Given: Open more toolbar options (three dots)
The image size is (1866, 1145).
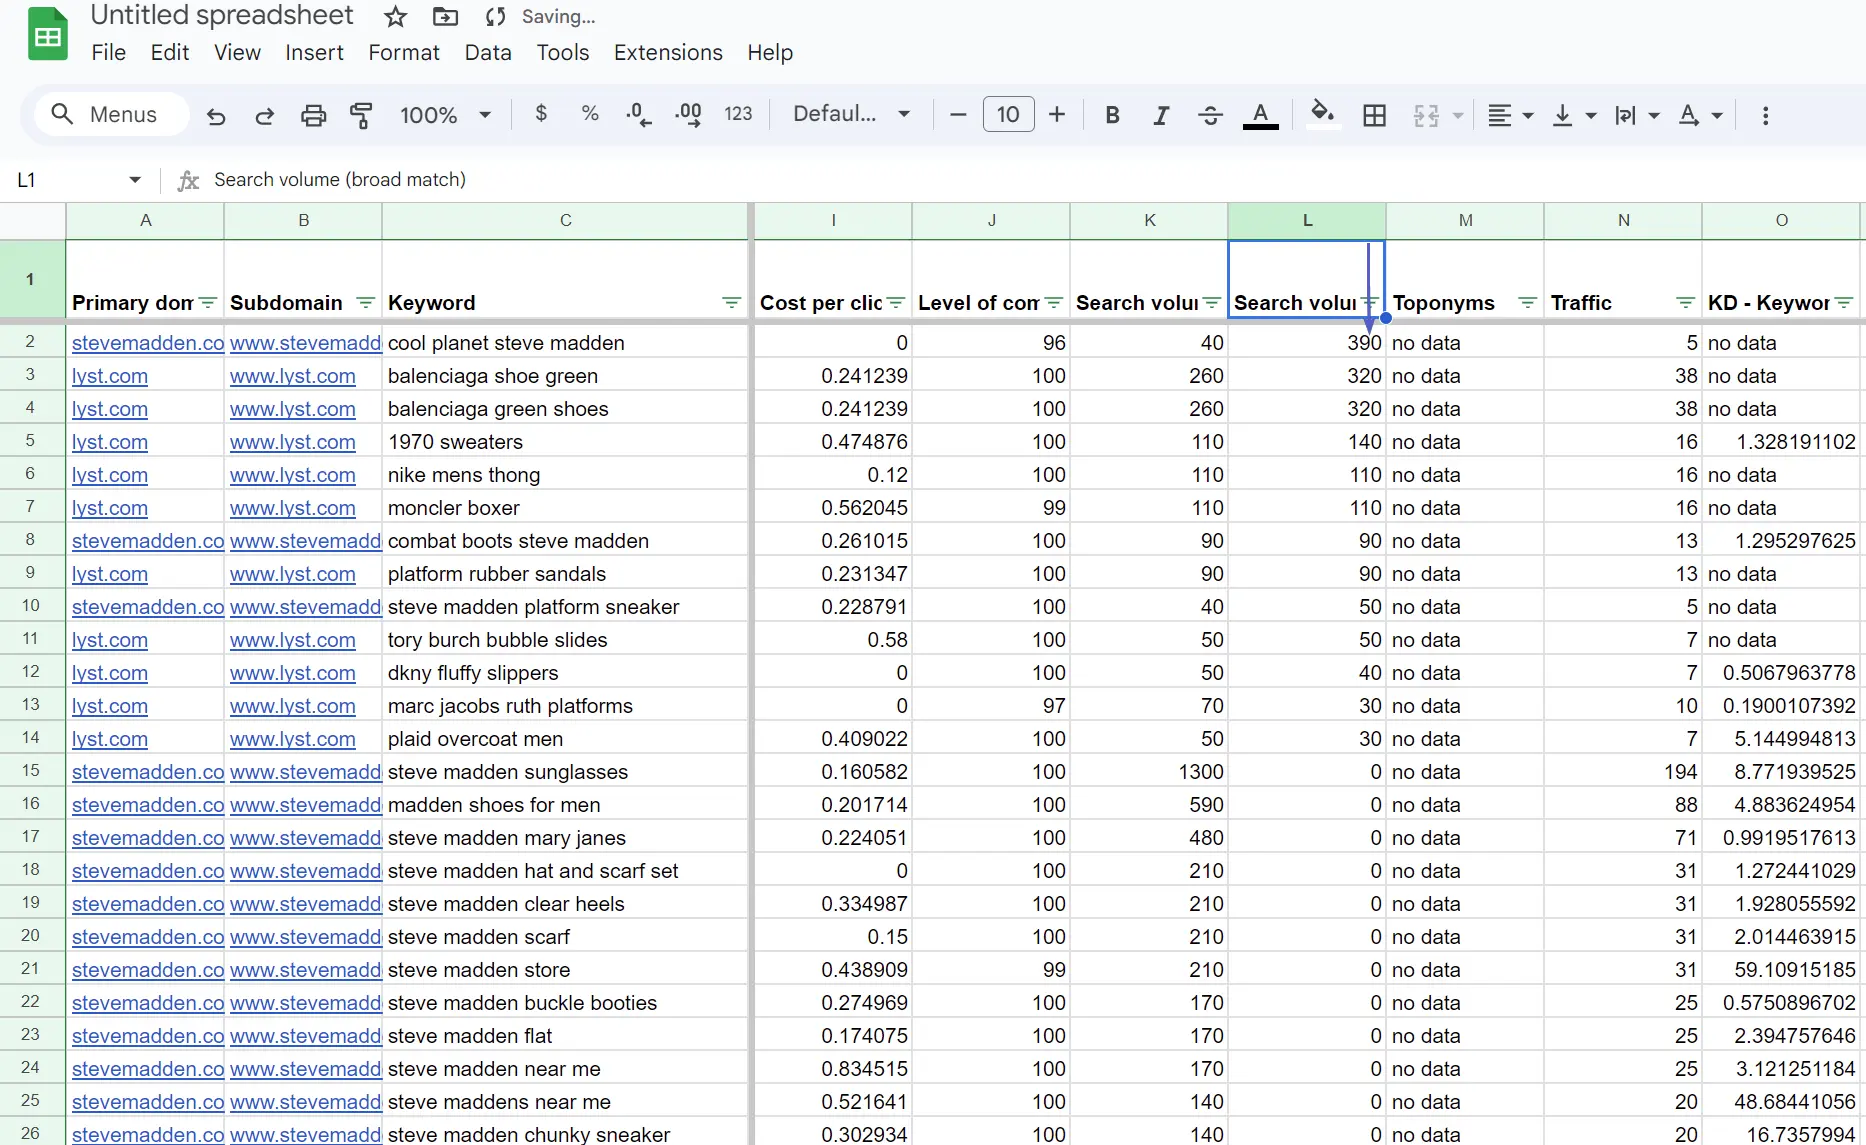Looking at the screenshot, I should tap(1765, 115).
